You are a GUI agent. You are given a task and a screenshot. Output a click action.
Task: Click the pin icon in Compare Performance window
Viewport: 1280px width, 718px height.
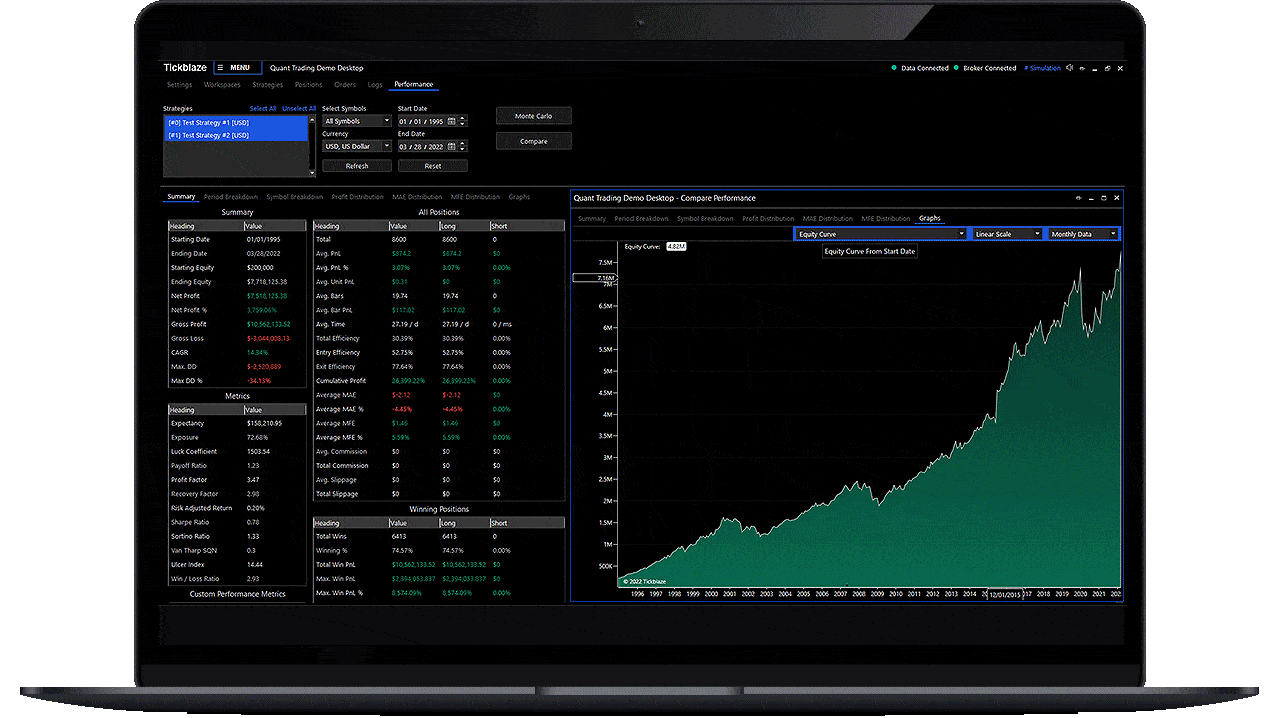1079,198
